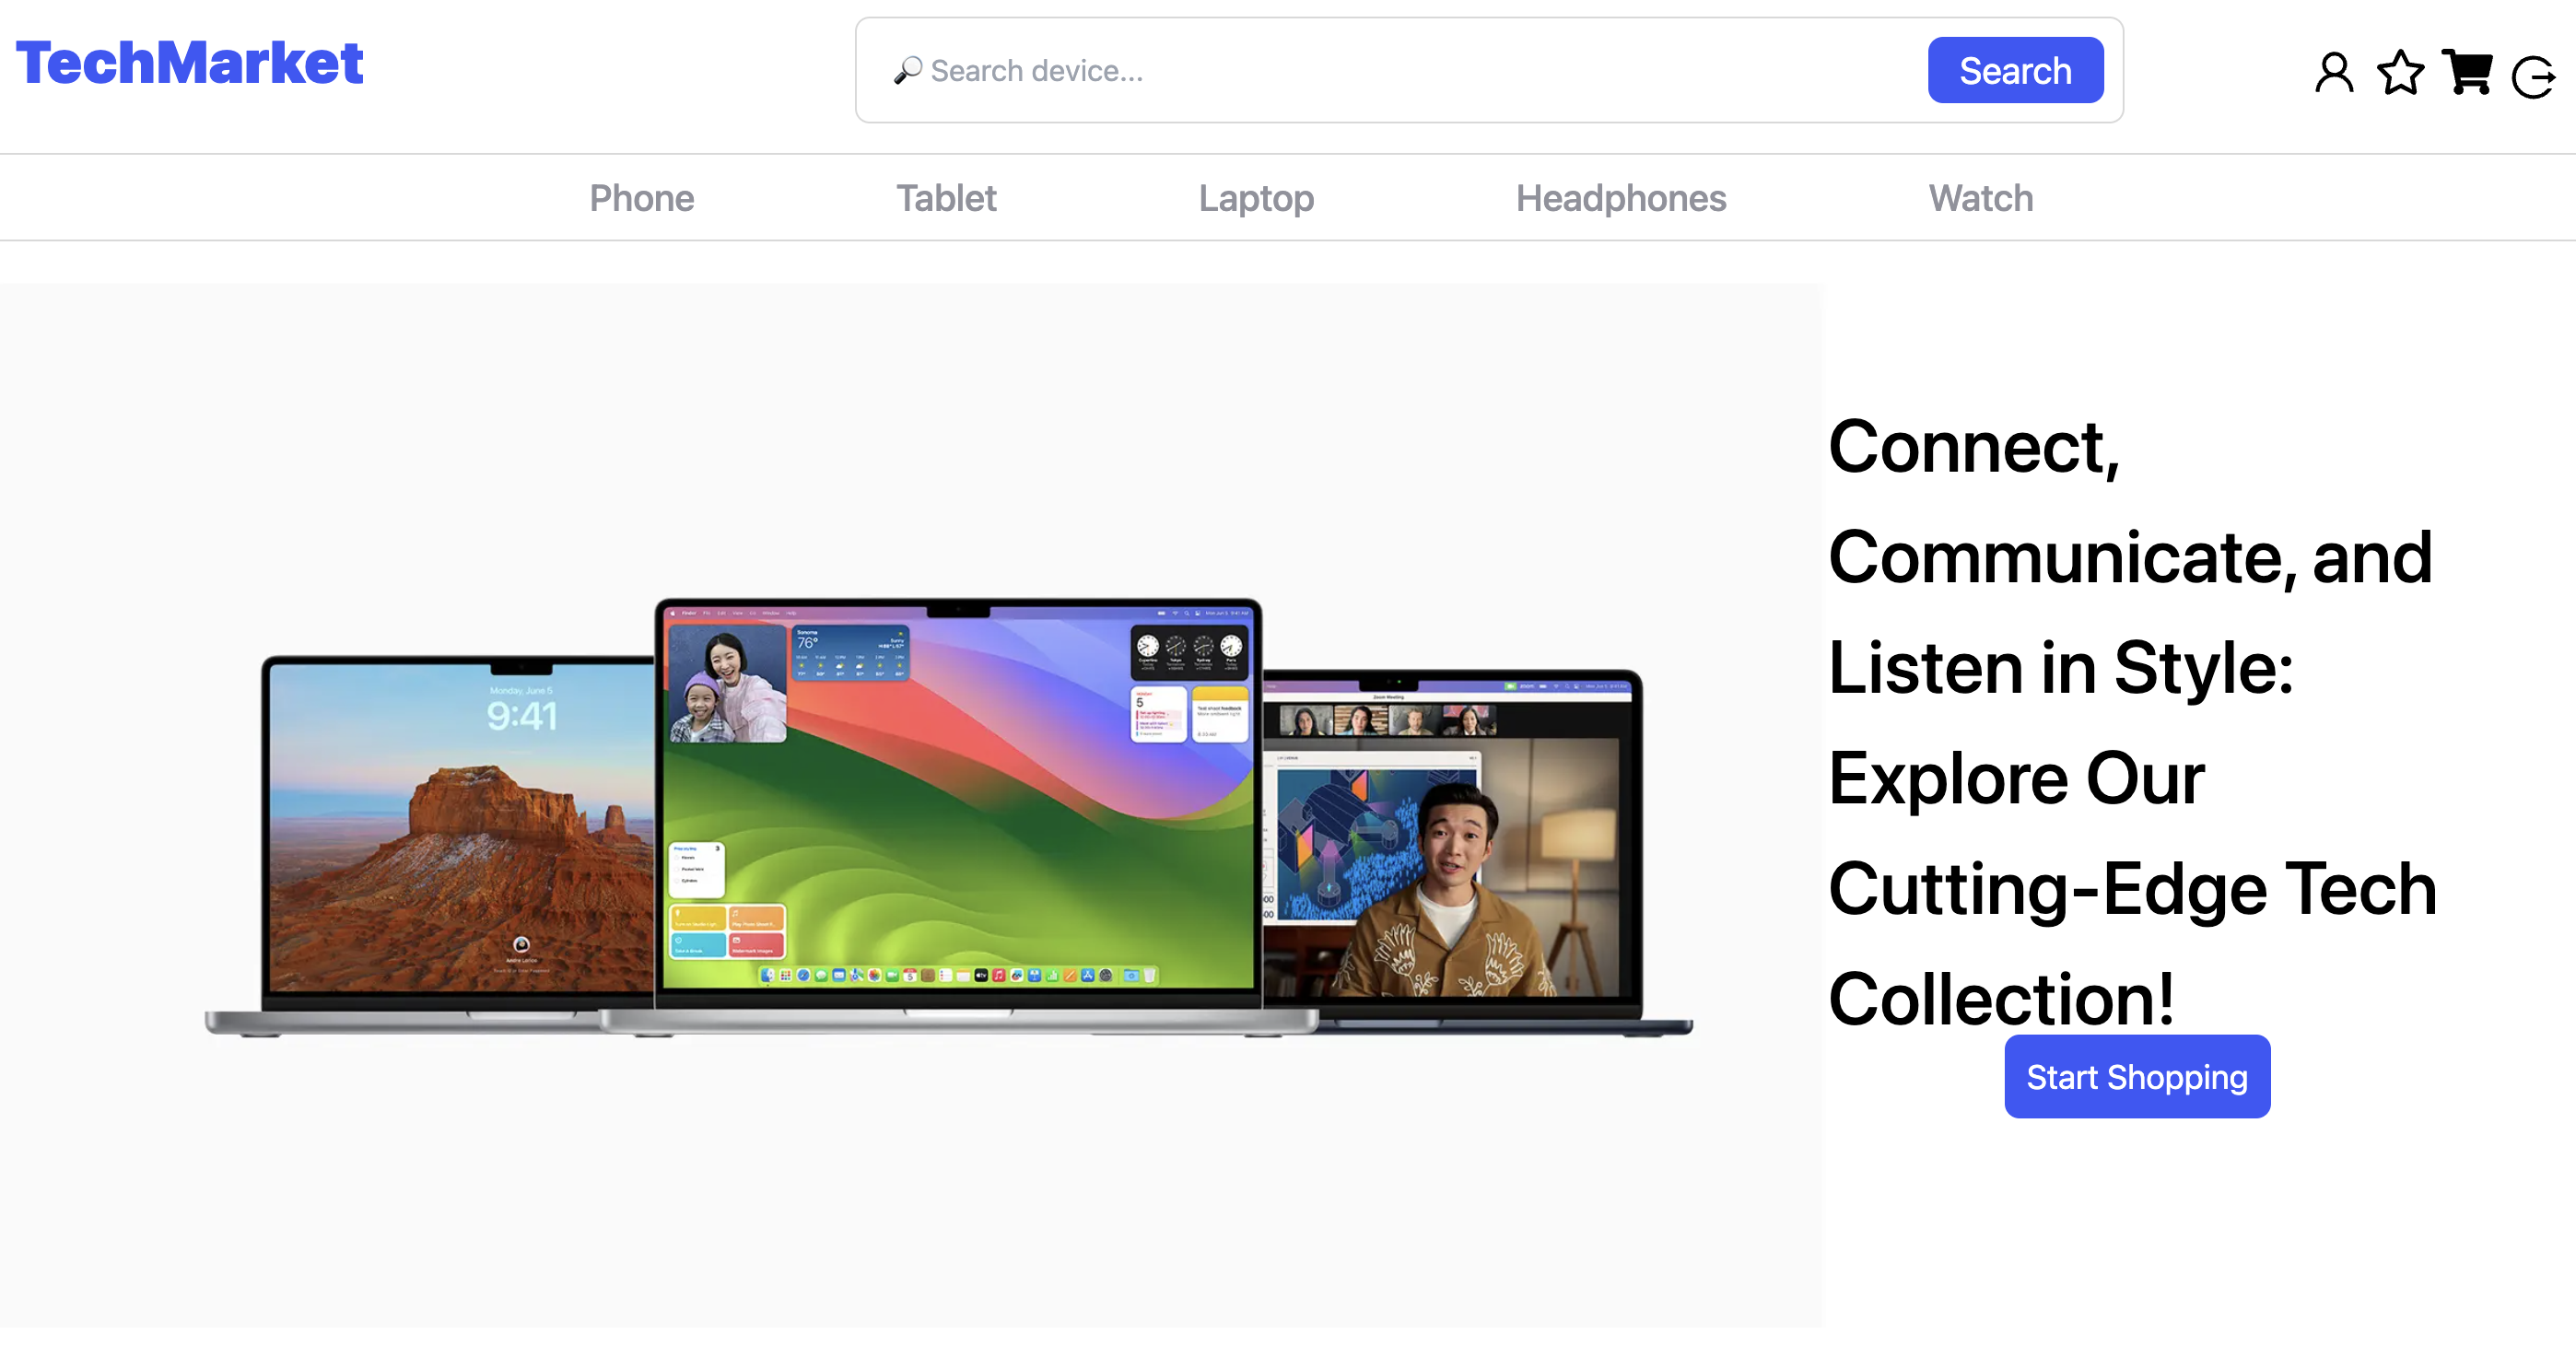Click the Start Shopping button
The image size is (2576, 1369).
[x=2136, y=1076]
